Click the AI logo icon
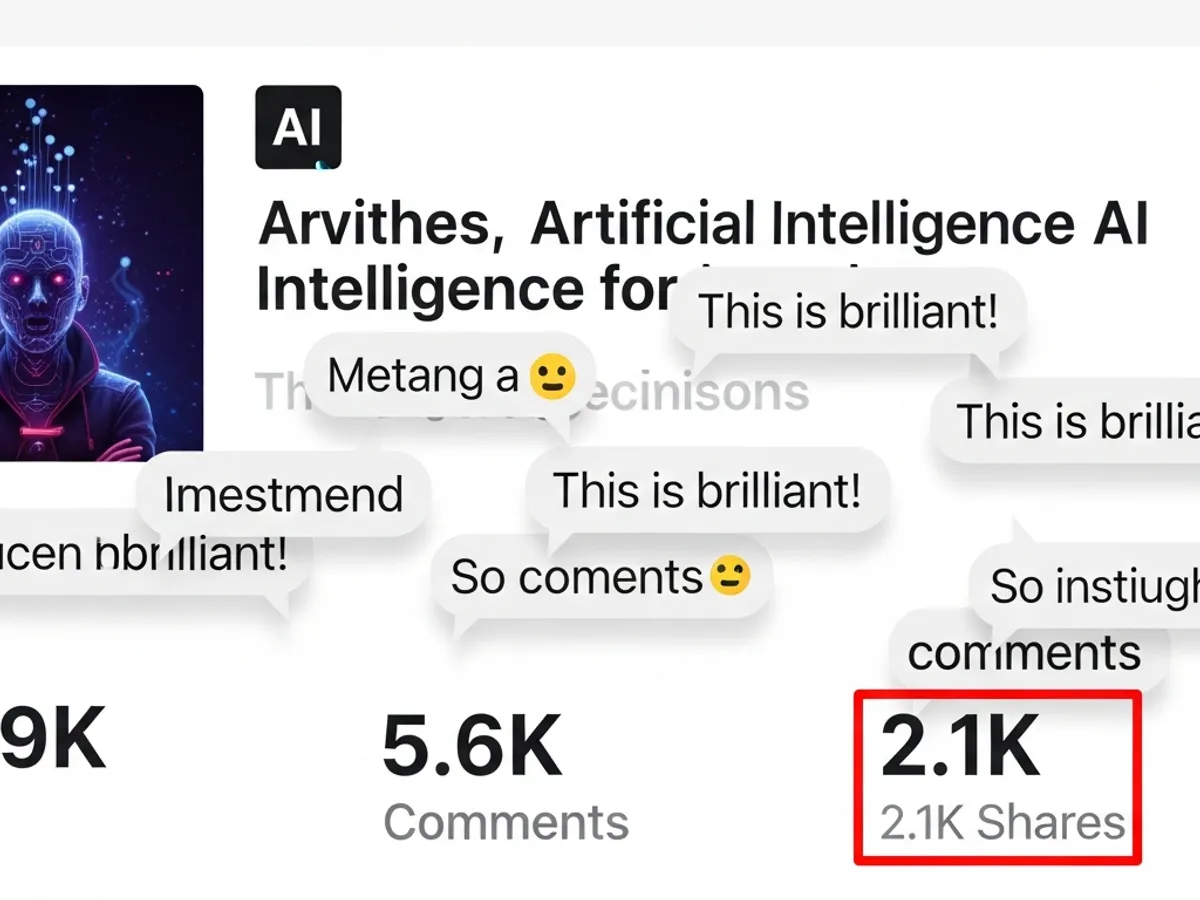 pyautogui.click(x=297, y=127)
